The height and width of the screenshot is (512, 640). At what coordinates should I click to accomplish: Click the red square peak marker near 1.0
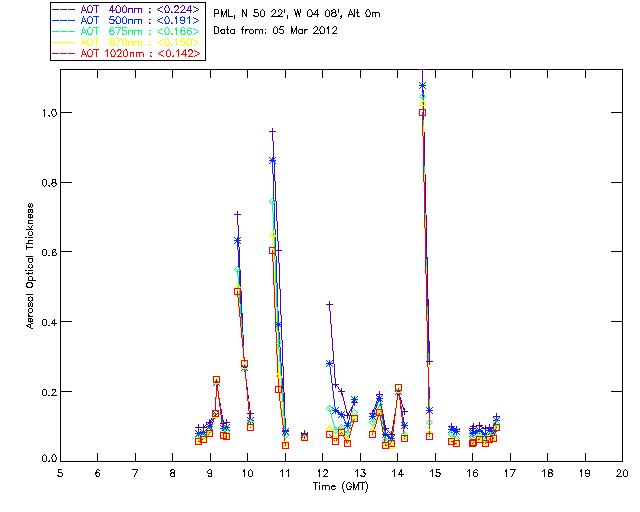tap(422, 112)
